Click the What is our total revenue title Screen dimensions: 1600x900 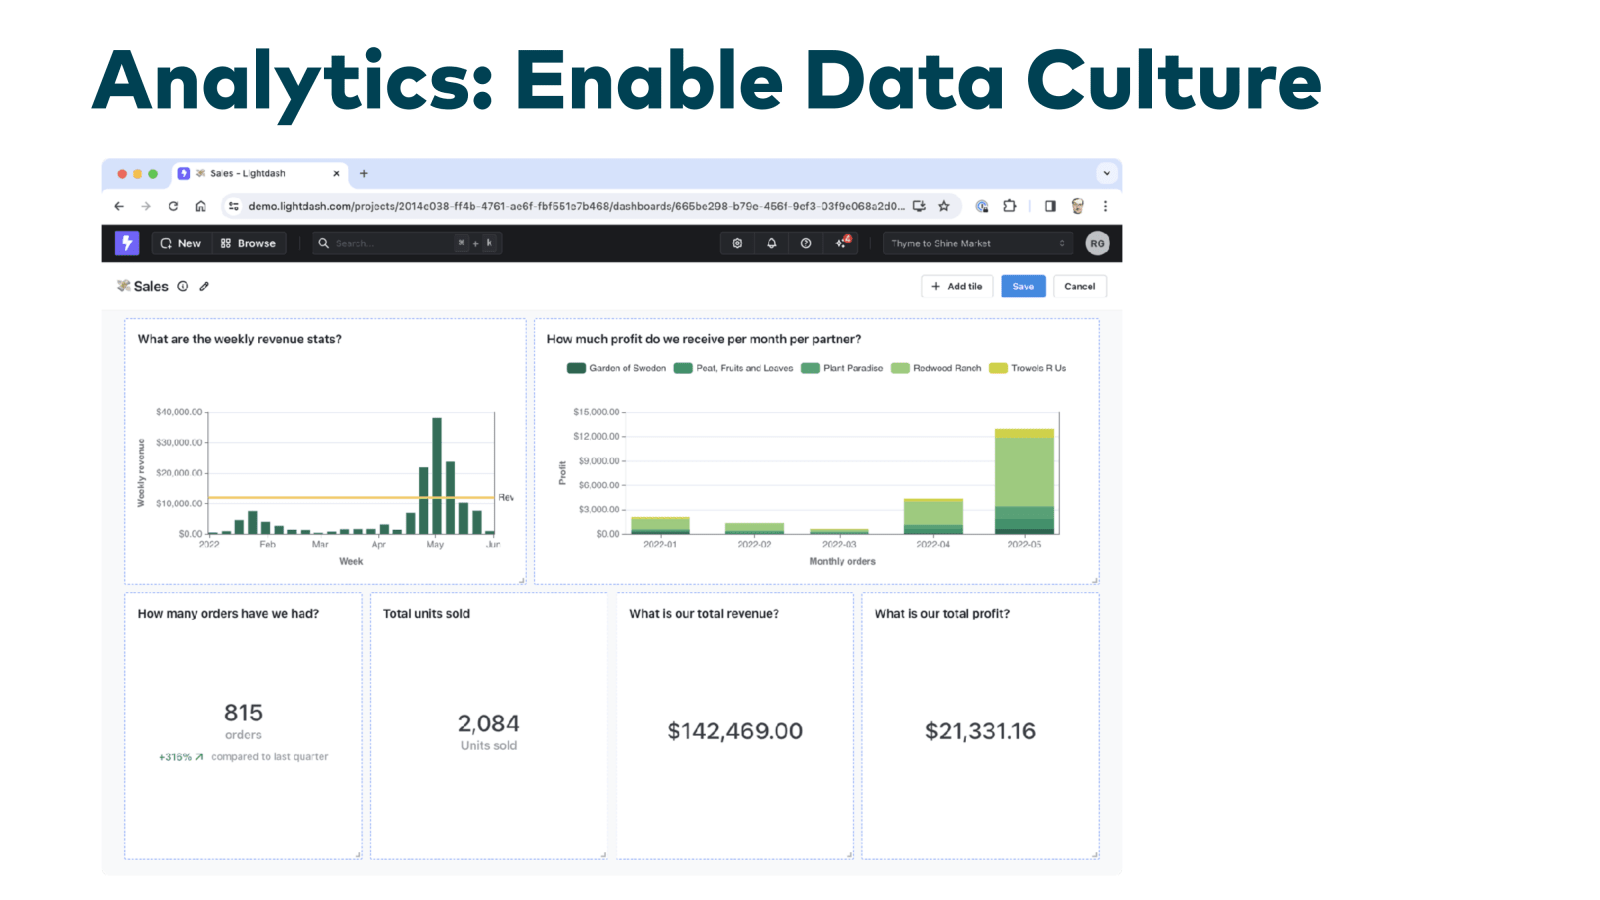[x=704, y=614]
